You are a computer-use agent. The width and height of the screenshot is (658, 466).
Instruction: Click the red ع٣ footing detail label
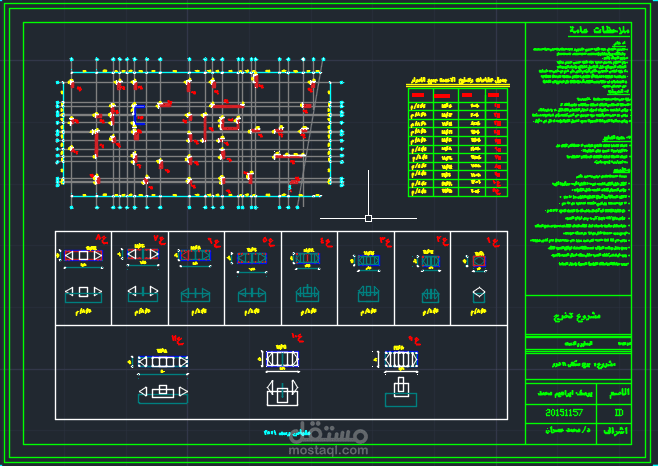[386, 241]
